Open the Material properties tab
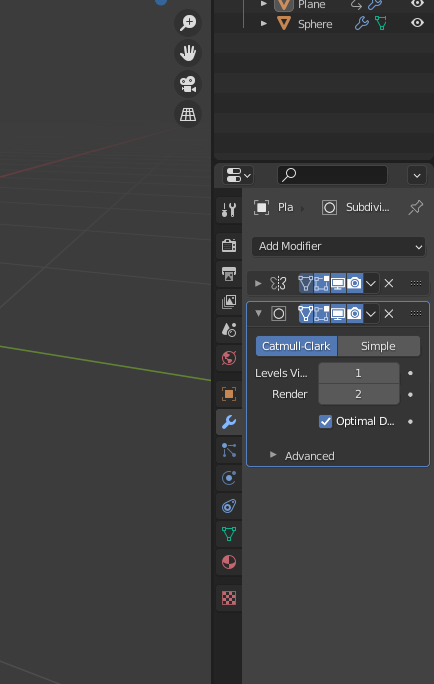434x684 pixels. coord(229,562)
